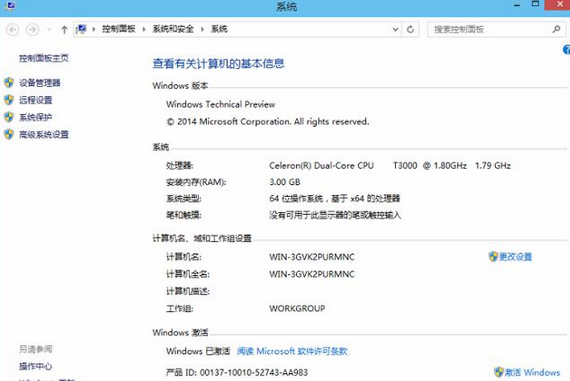Click the search magnifier icon
Image resolution: width=570 pixels, height=381 pixels.
click(556, 29)
